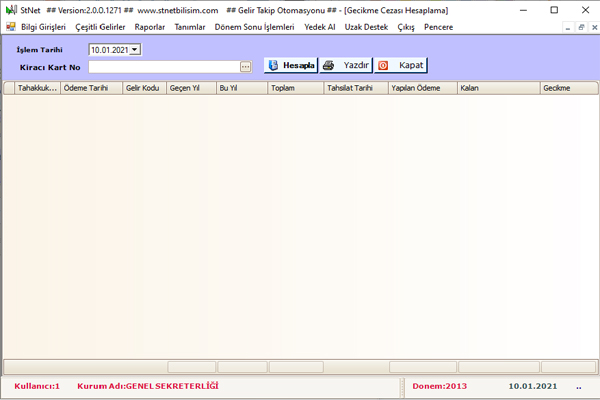This screenshot has height=400, width=600.
Task: Open the Pencere menu
Action: (439, 27)
